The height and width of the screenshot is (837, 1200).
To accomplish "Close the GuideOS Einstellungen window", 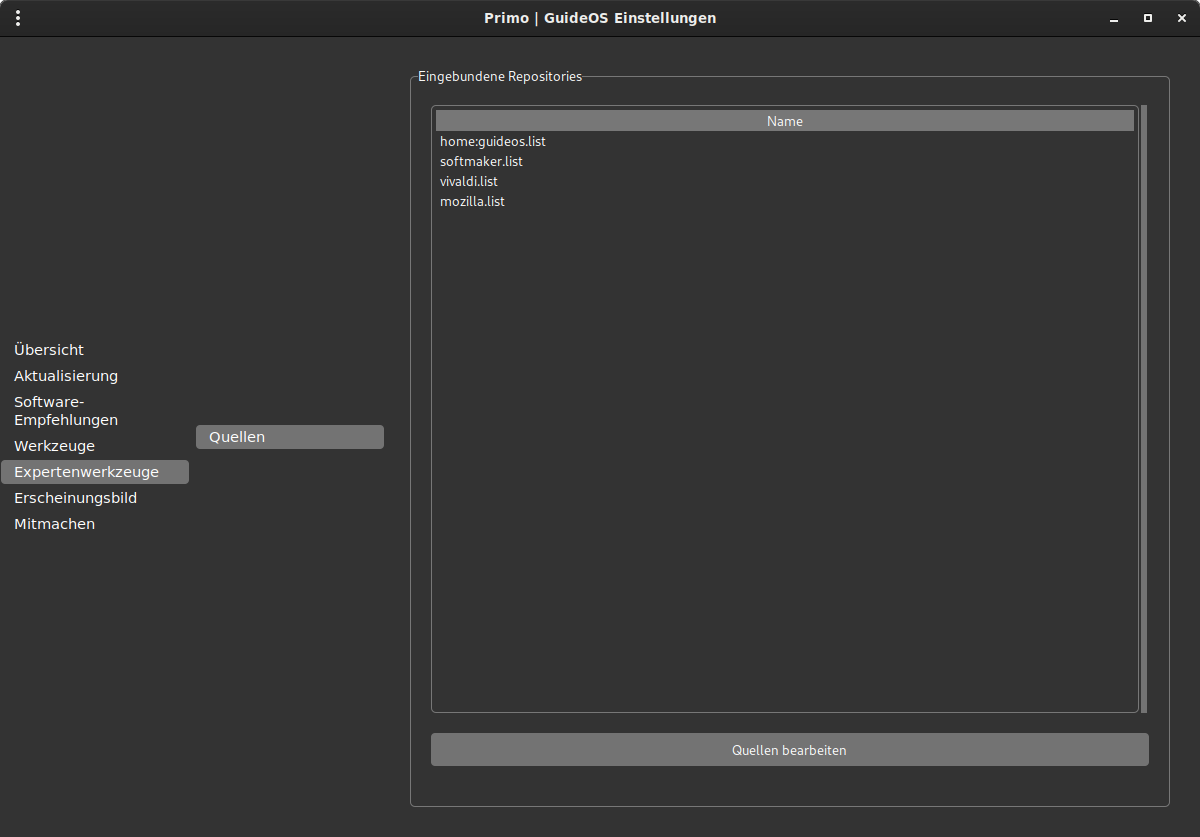I will click(x=1181, y=18).
